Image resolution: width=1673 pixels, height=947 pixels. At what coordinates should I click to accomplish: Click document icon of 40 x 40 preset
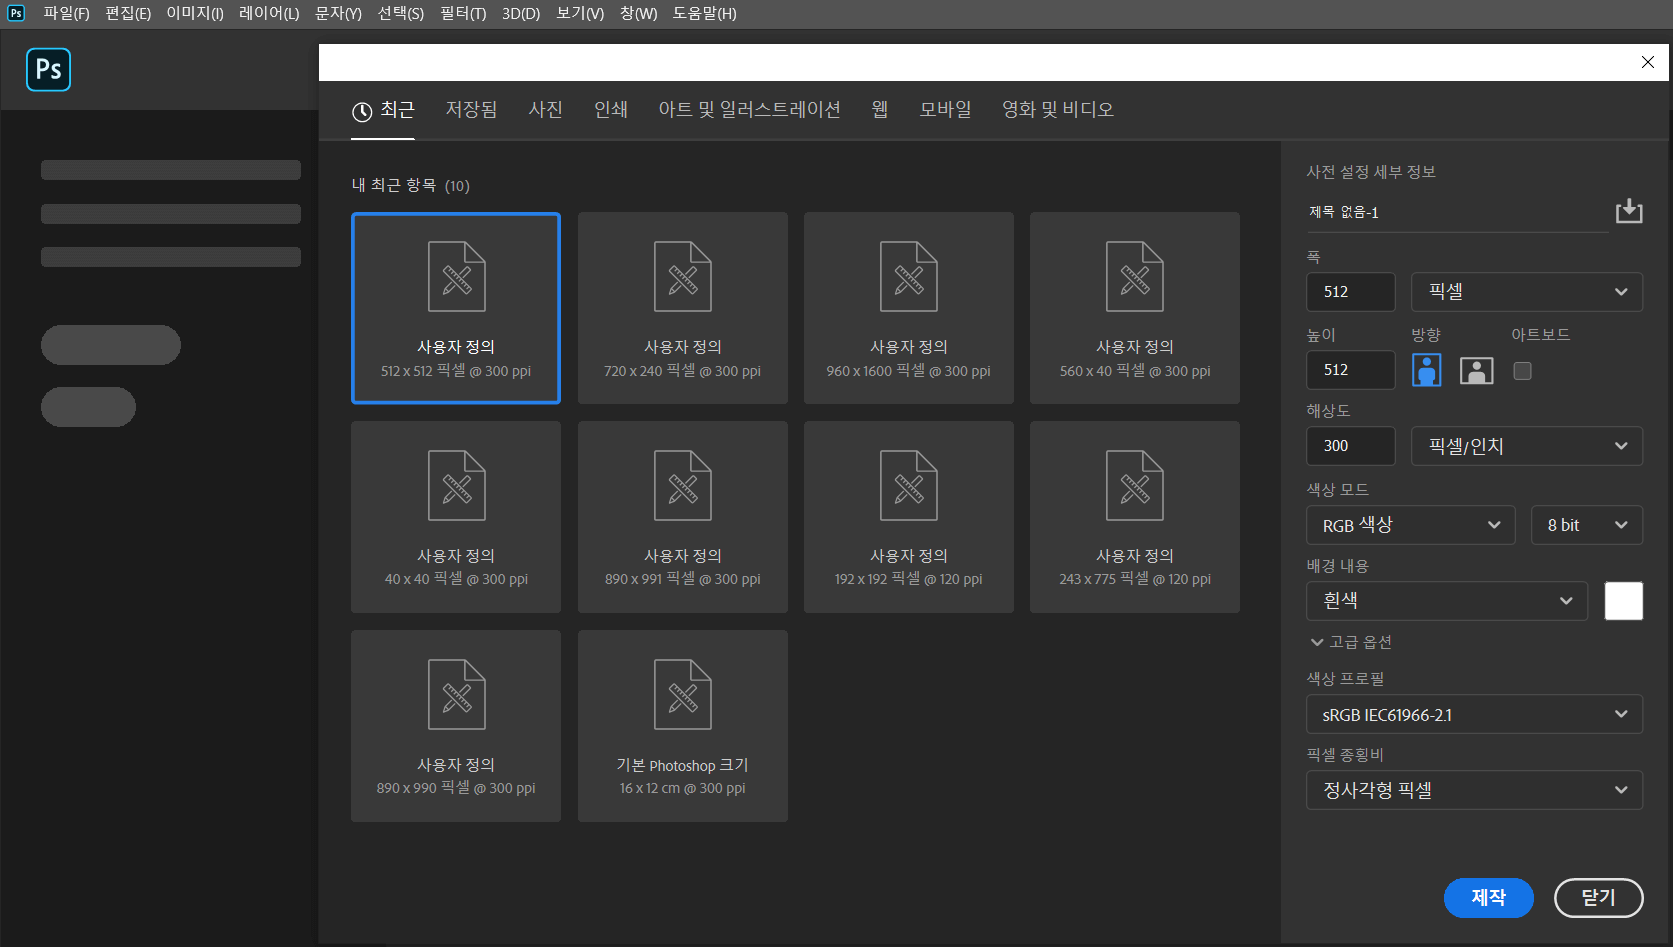(457, 485)
